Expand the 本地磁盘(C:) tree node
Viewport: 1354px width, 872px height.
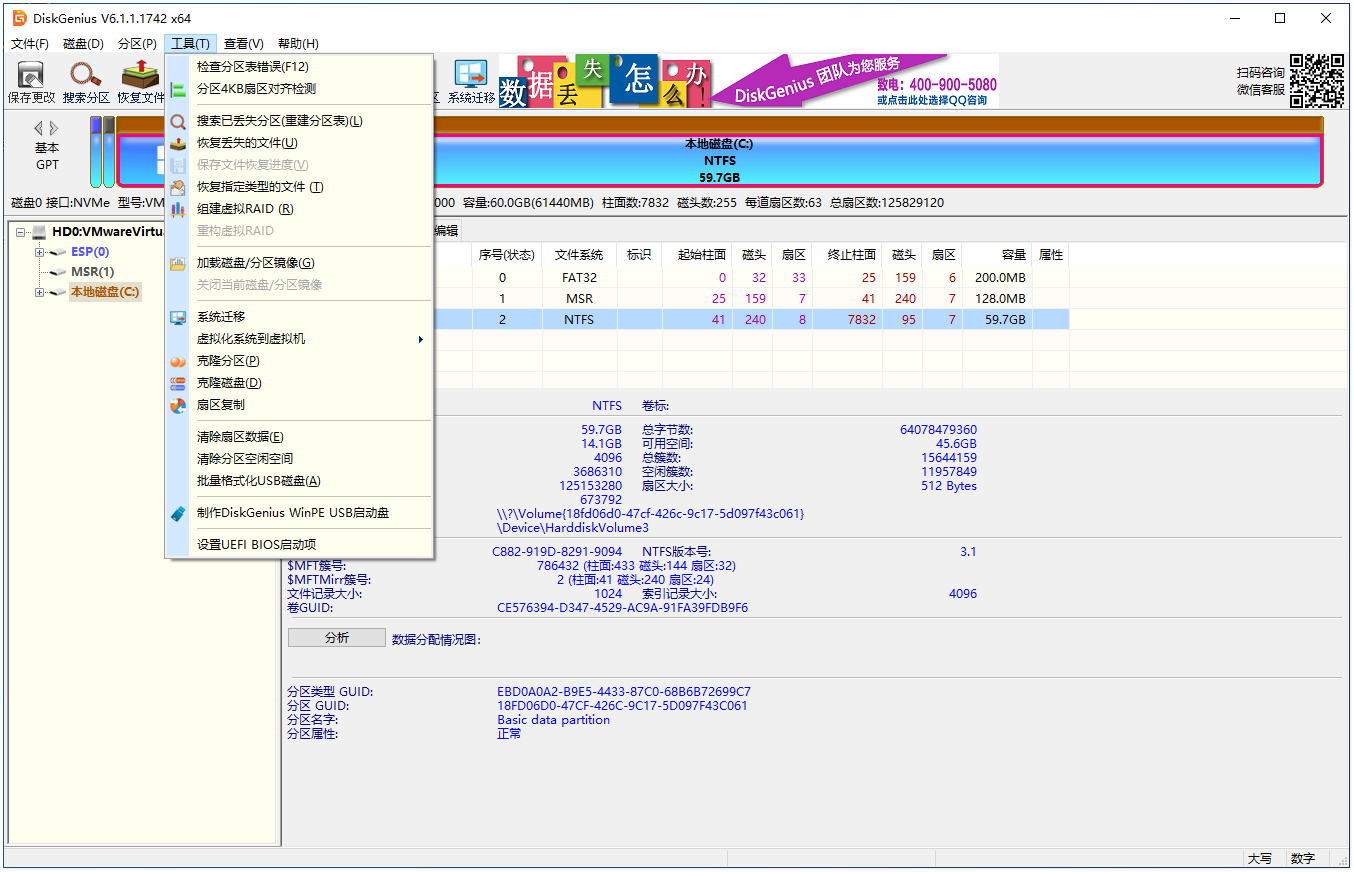(41, 292)
